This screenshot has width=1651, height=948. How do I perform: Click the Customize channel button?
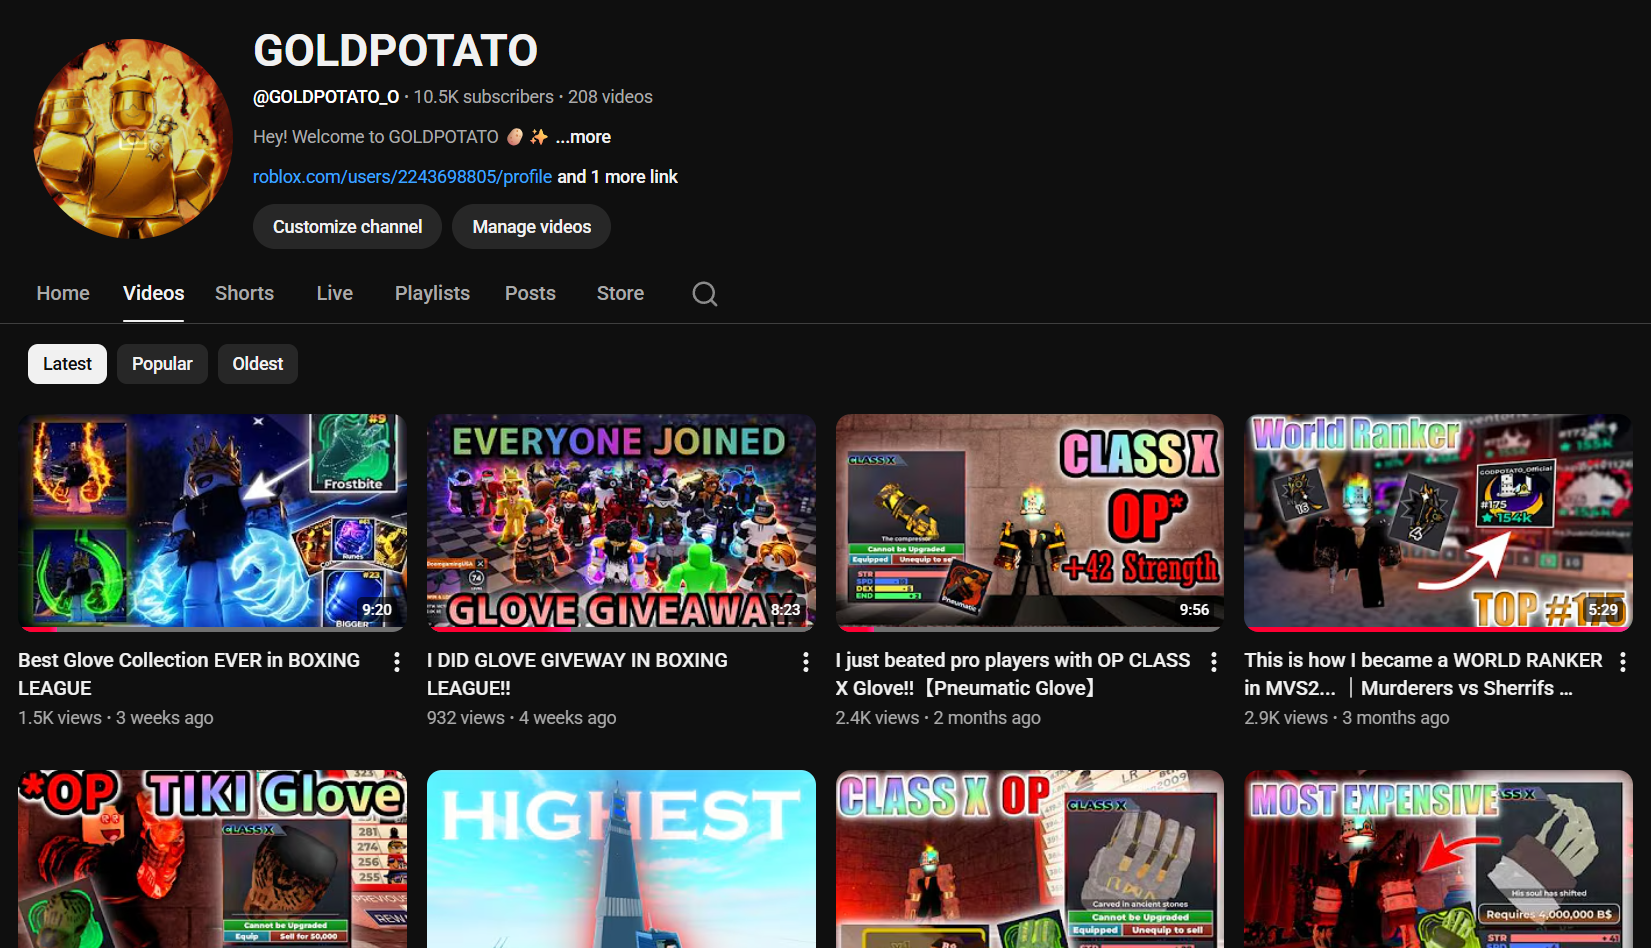tap(347, 227)
